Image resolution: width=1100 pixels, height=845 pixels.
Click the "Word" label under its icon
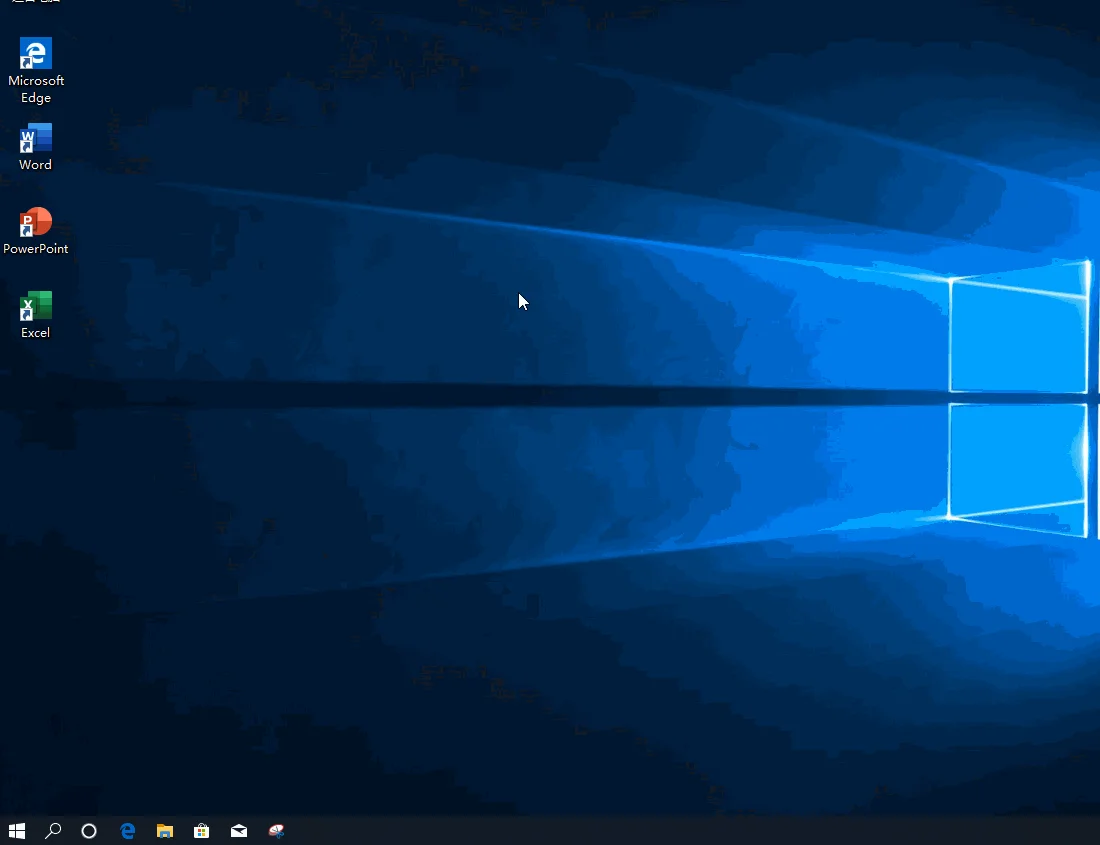point(35,165)
